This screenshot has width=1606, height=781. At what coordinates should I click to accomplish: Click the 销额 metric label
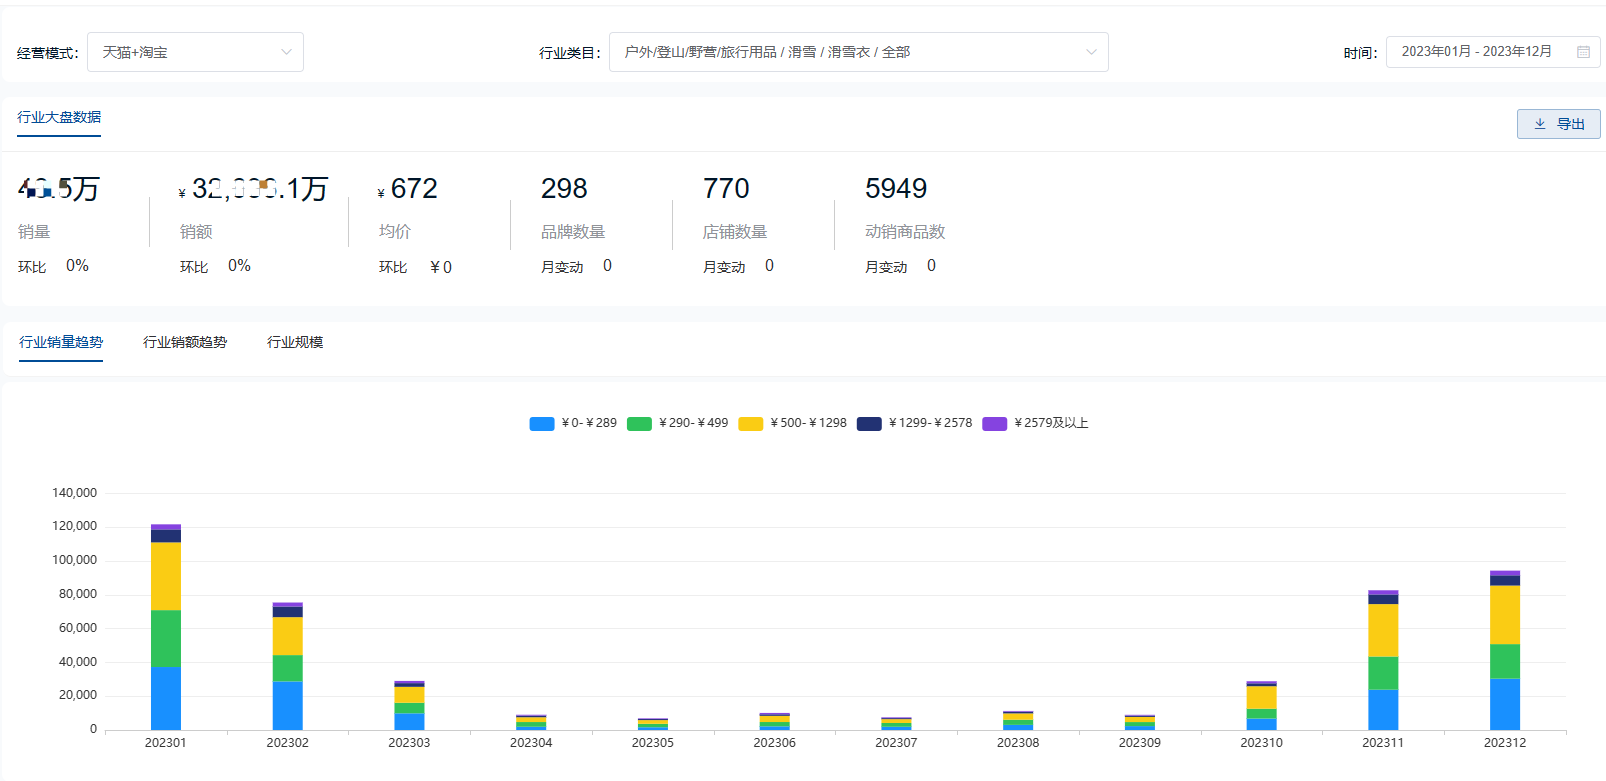coord(196,231)
